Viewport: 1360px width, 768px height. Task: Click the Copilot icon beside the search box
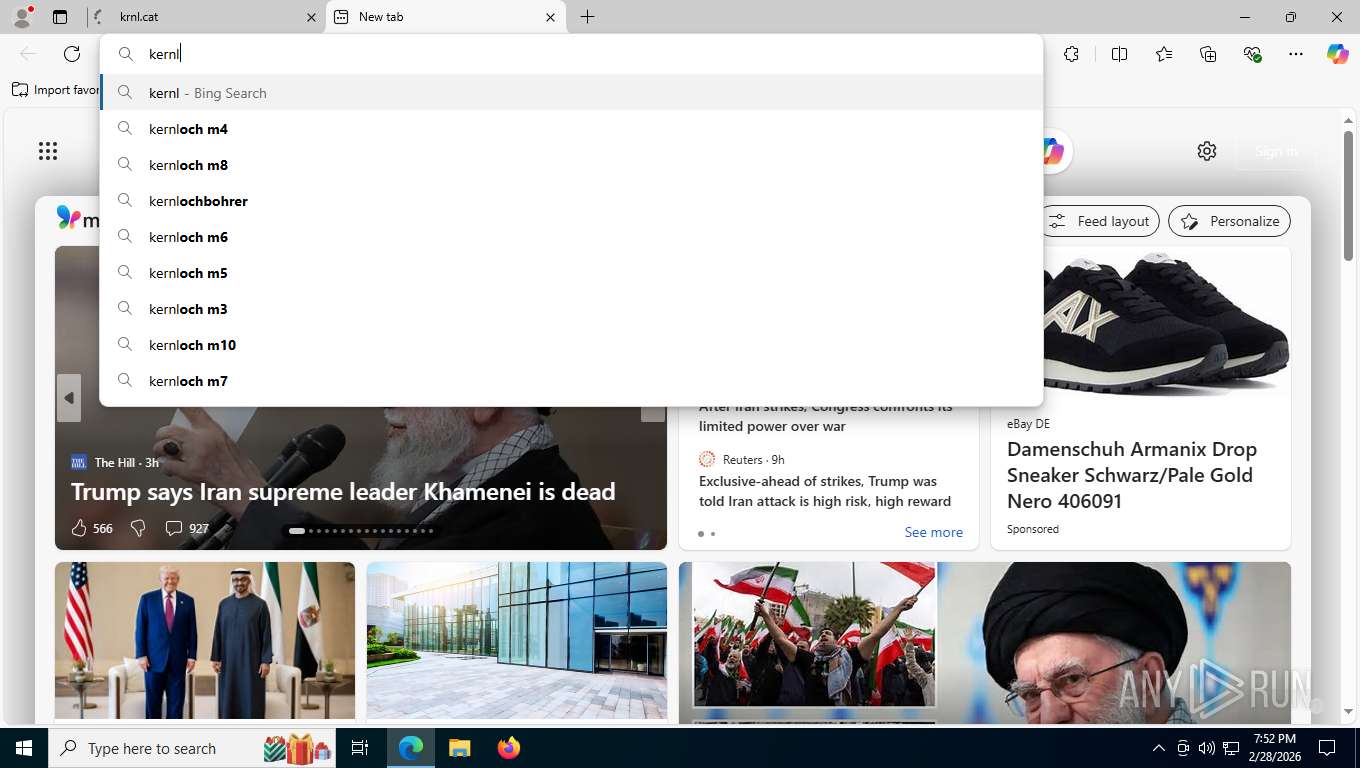[x=1052, y=151]
